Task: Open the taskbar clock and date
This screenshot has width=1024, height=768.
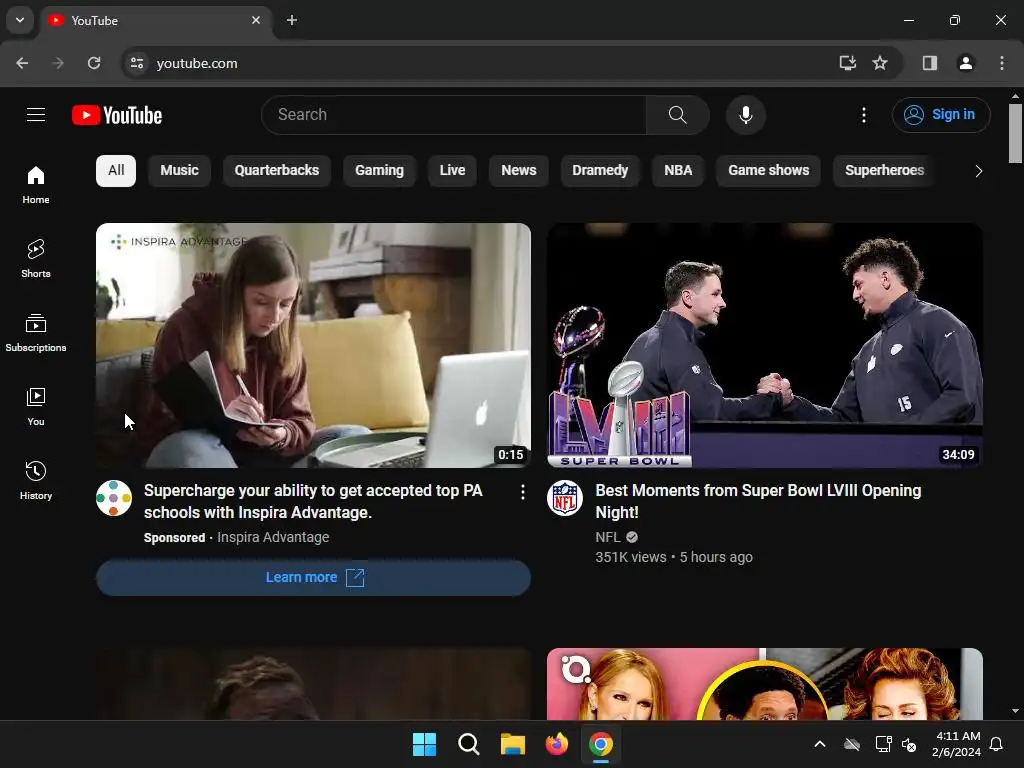Action: [956, 744]
